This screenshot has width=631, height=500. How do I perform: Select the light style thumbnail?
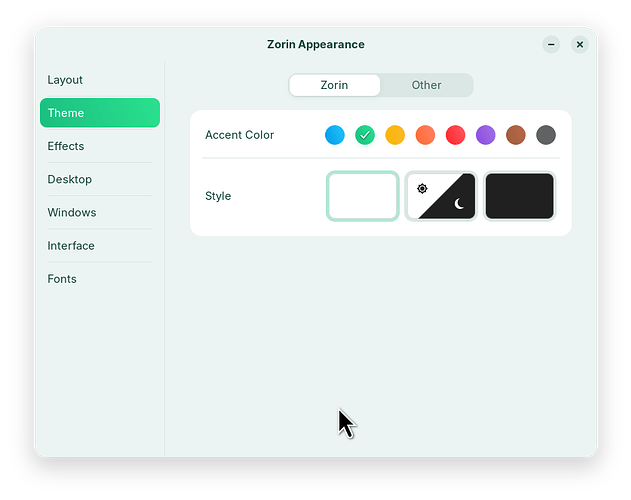click(x=363, y=196)
